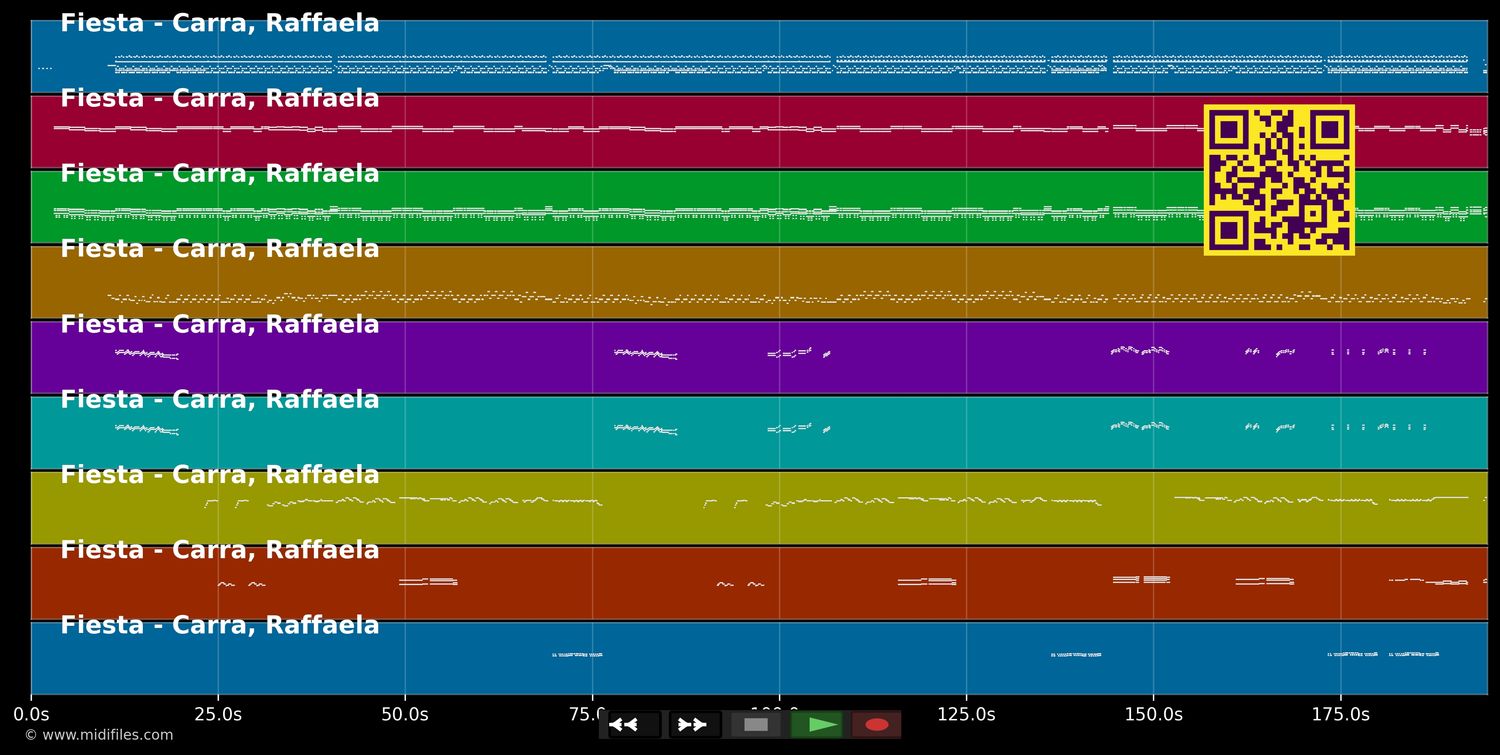This screenshot has width=1500, height=755.
Task: Click the 50.0s time axis label
Action: (x=405, y=714)
